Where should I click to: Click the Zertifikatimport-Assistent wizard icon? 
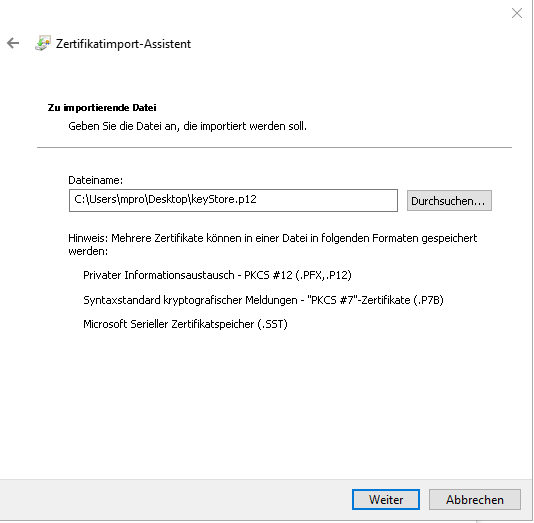43,43
